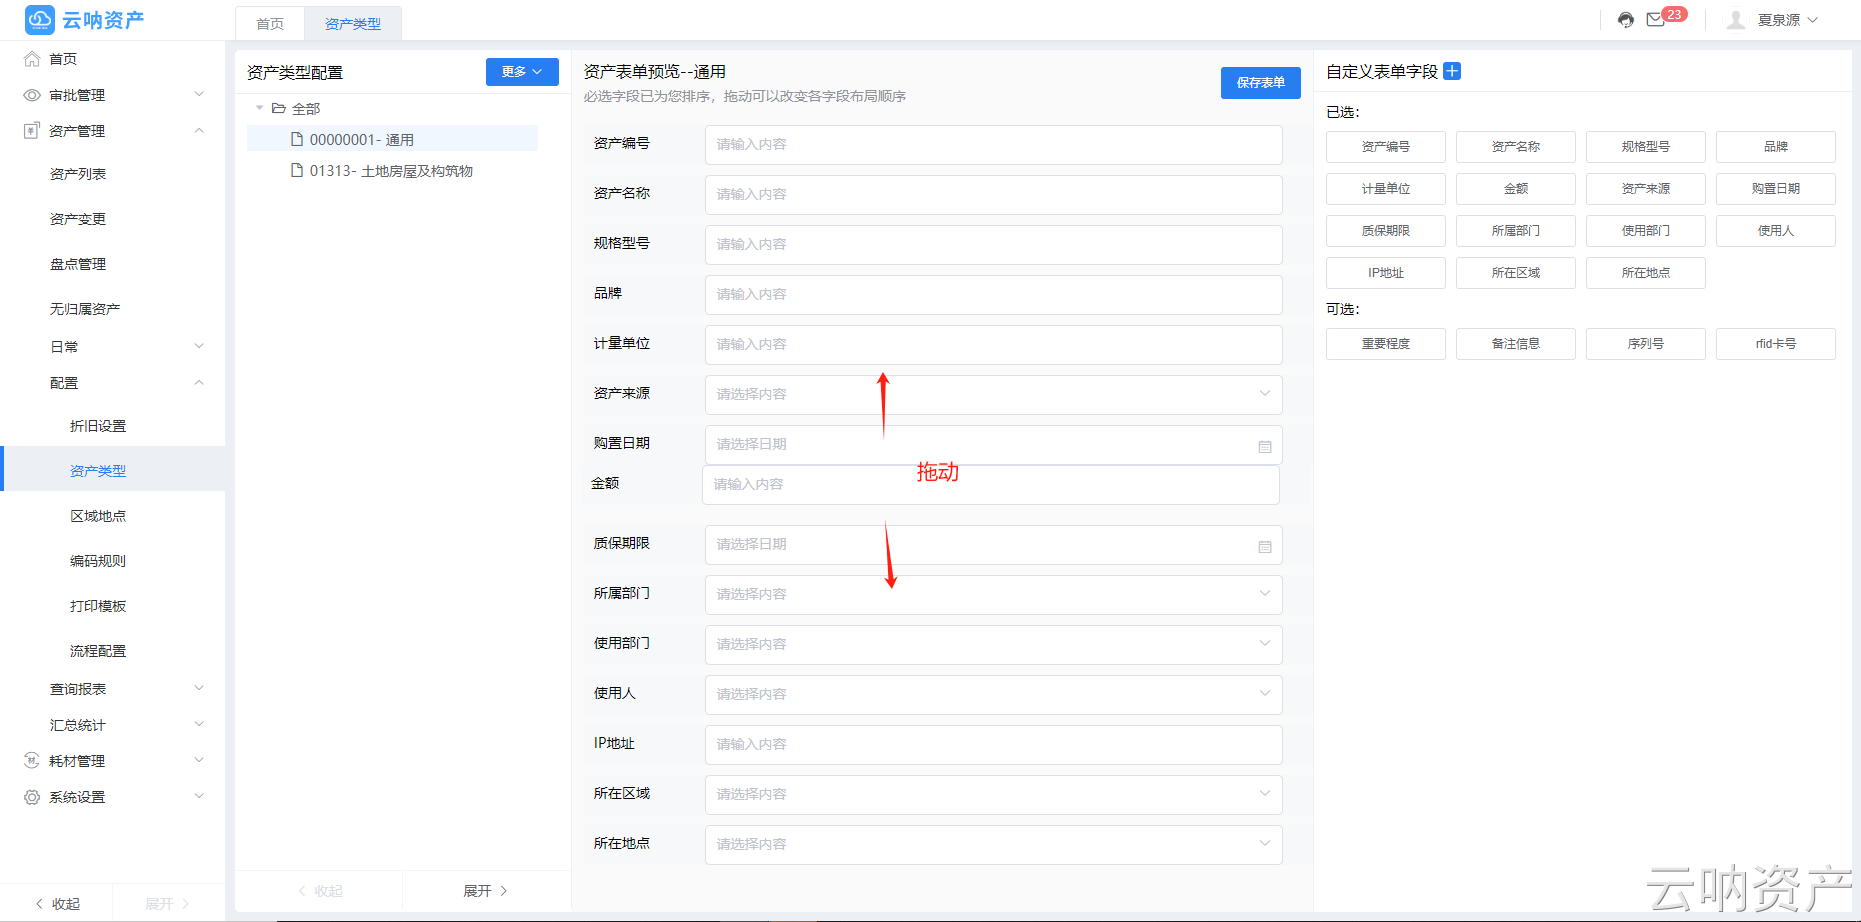Switch to the 首页 tab
Image resolution: width=1861 pixels, height=922 pixels.
268,22
